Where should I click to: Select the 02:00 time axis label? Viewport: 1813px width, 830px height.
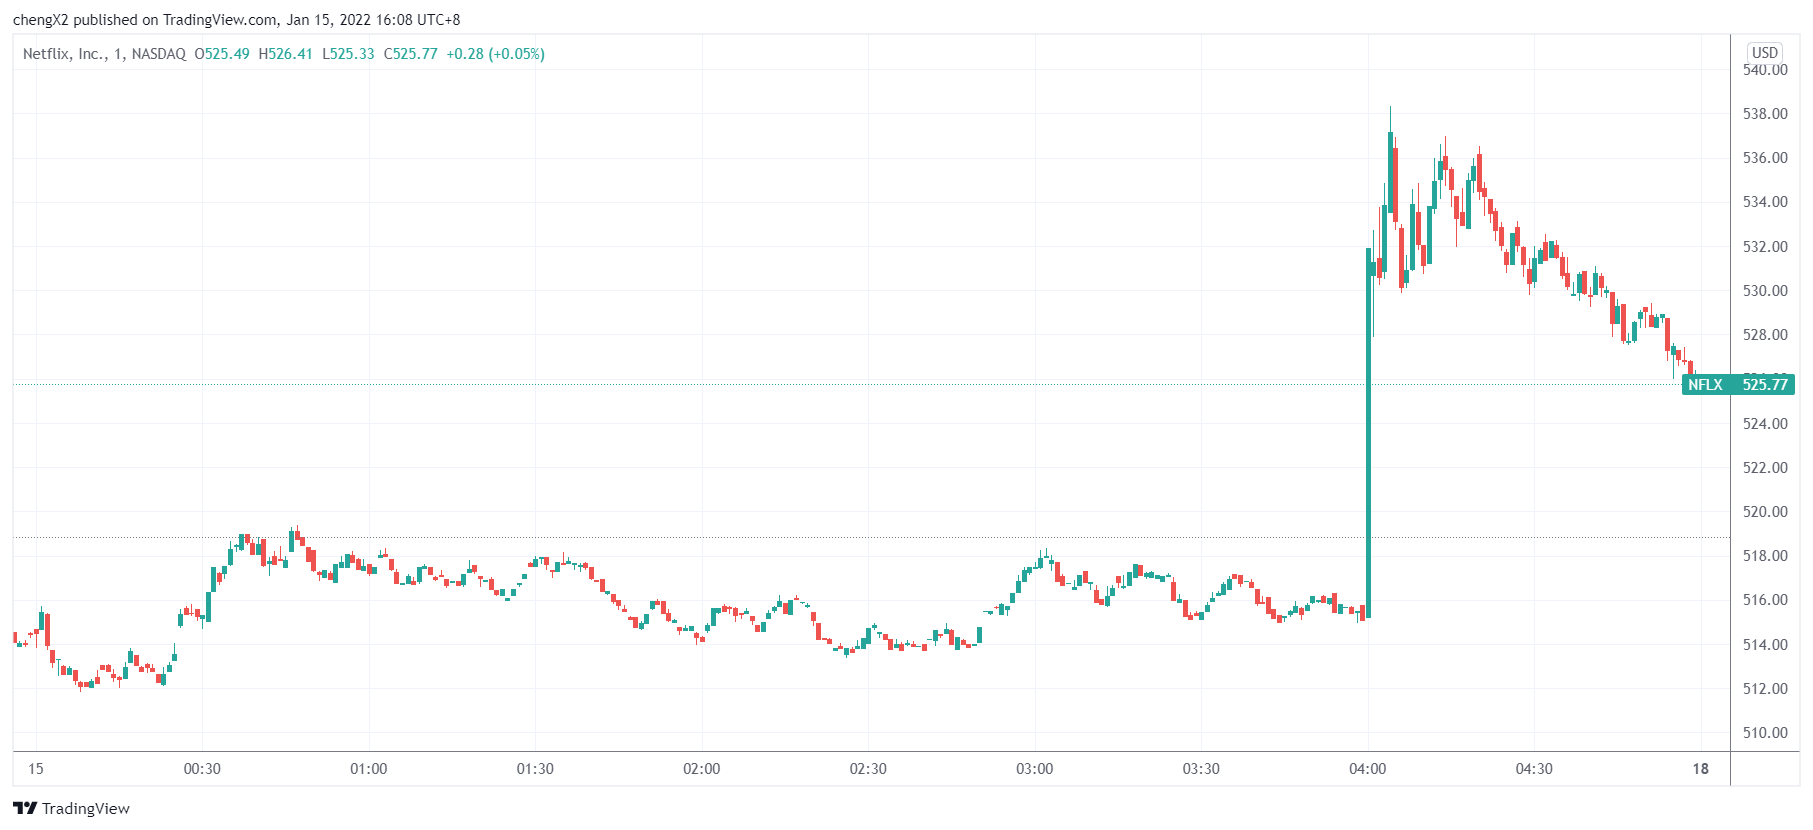[x=701, y=769]
